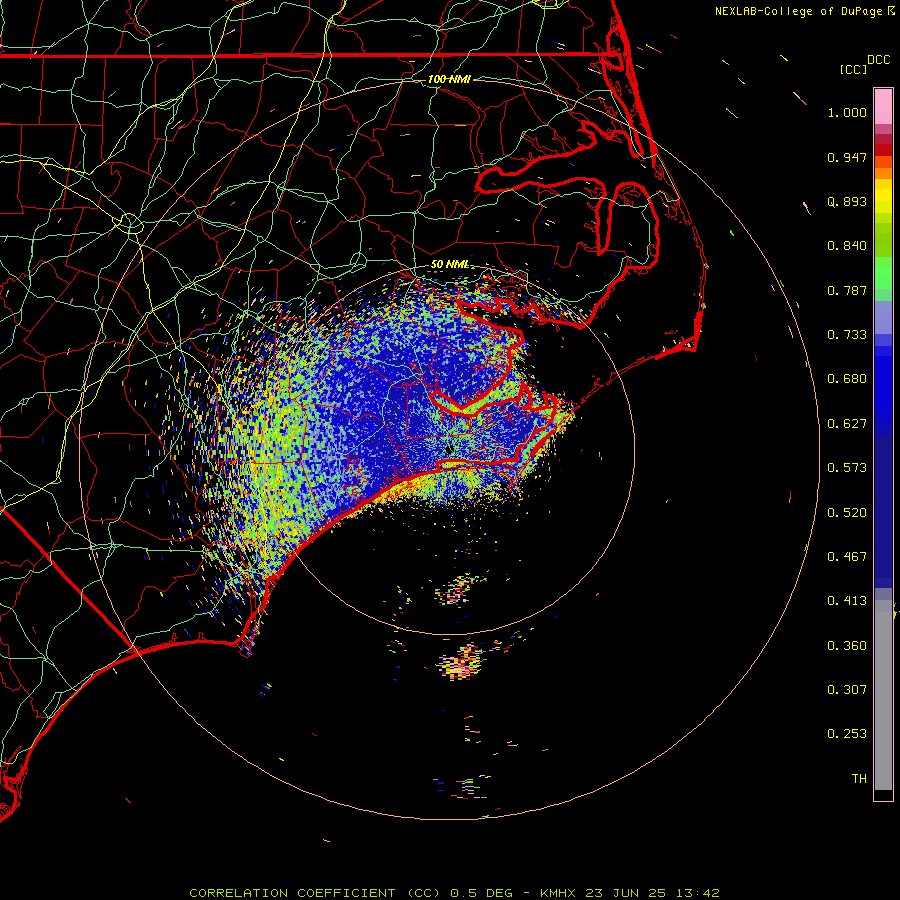Click the 1.000 scale value
The image size is (900, 900).
pyautogui.click(x=847, y=113)
